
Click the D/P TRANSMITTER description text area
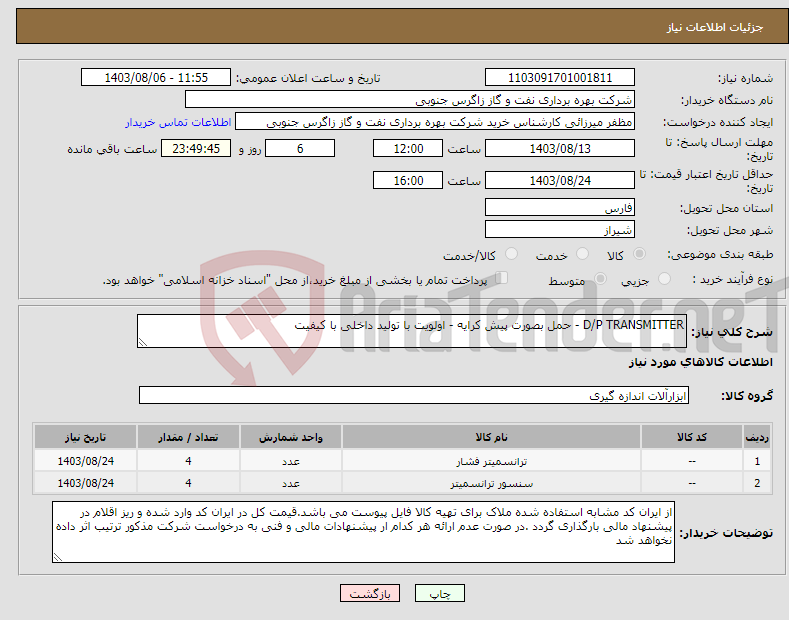point(412,331)
